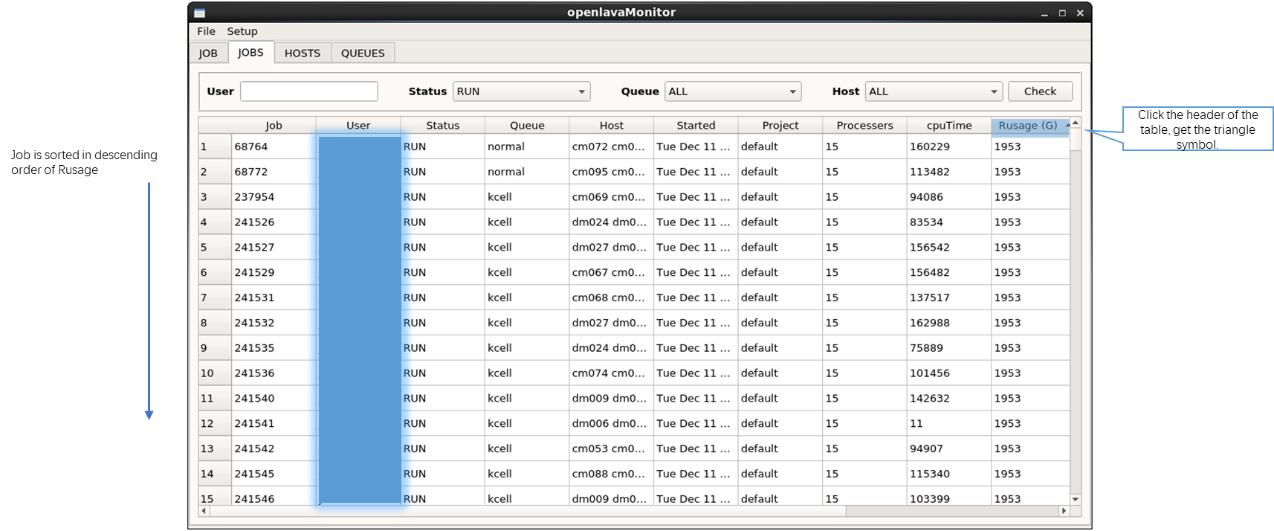Click host cell cm072 in row 1

tap(611, 146)
